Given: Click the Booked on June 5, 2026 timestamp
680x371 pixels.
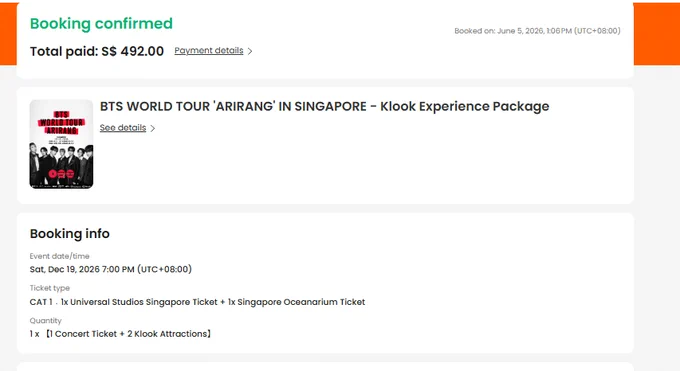Looking at the screenshot, I should pyautogui.click(x=537, y=31).
